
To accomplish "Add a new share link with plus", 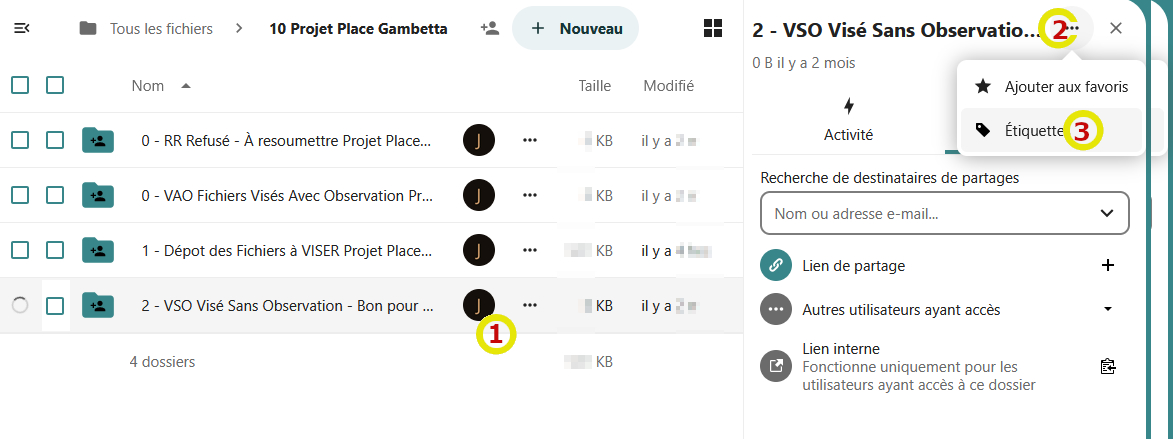I will [1107, 265].
